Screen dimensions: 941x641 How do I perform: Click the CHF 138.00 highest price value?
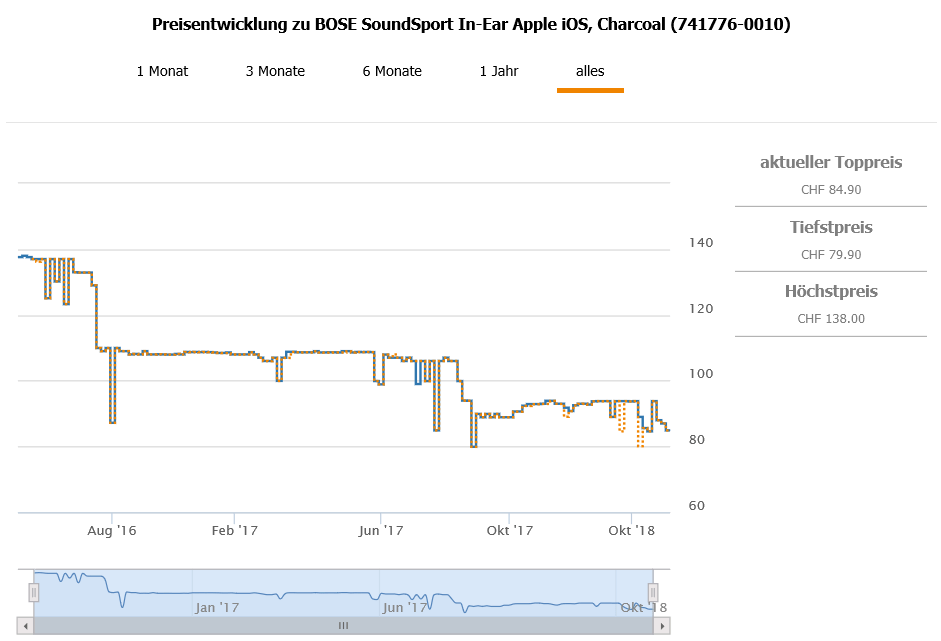pos(831,319)
